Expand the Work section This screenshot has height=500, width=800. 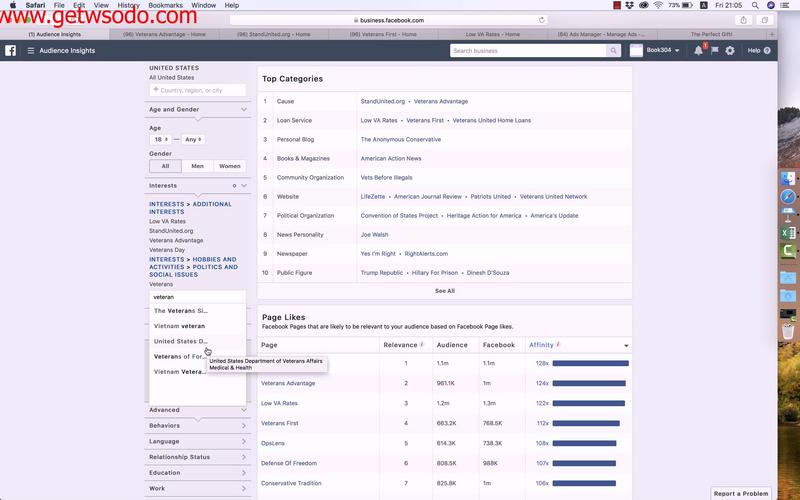coord(198,489)
